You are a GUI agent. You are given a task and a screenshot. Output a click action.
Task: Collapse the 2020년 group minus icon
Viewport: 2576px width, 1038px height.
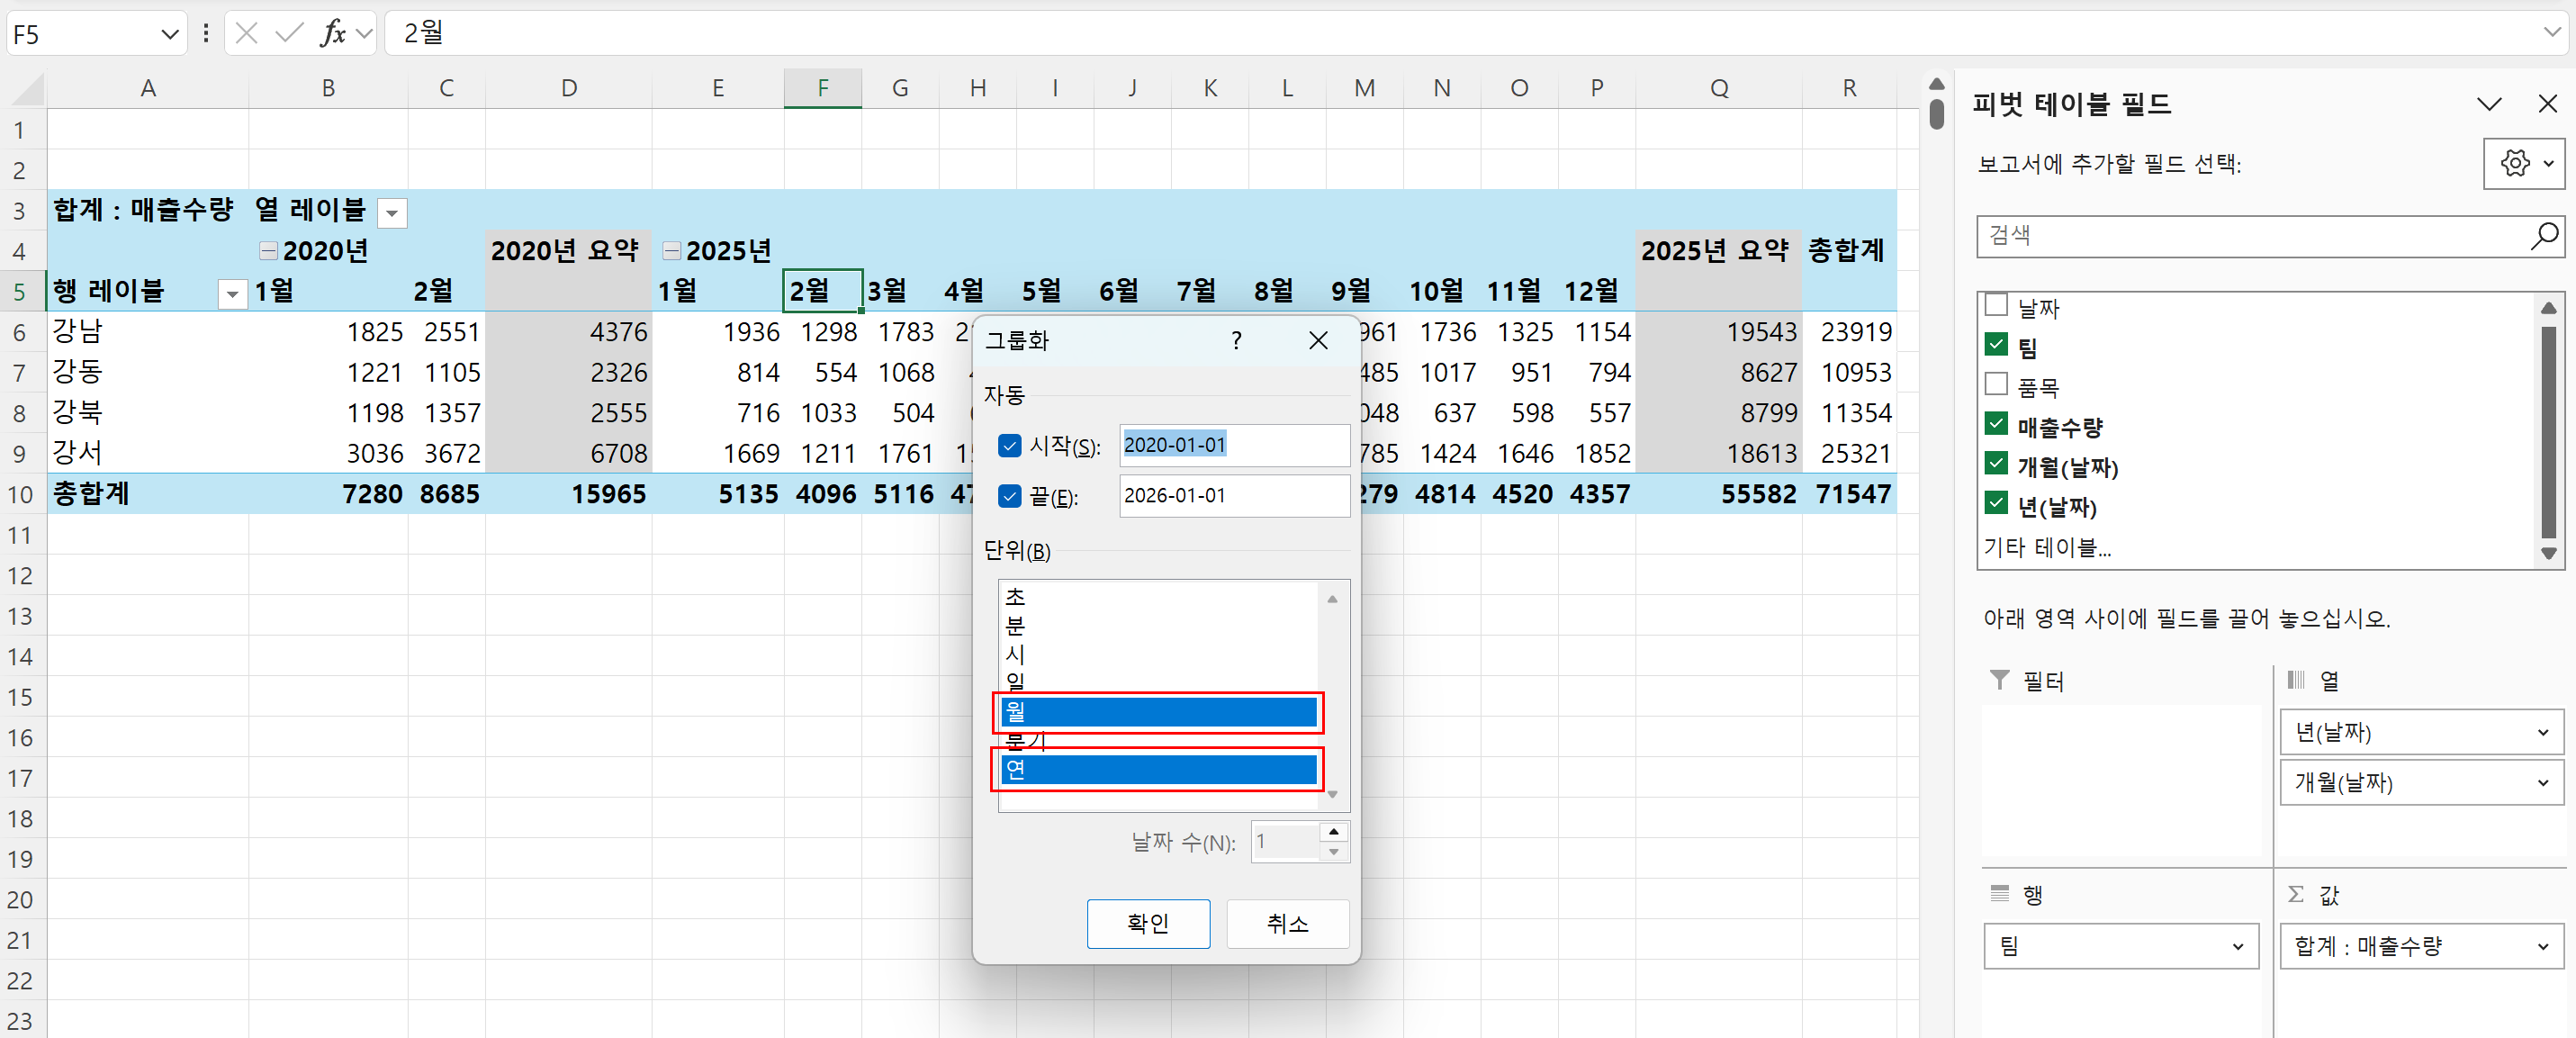pyautogui.click(x=268, y=251)
